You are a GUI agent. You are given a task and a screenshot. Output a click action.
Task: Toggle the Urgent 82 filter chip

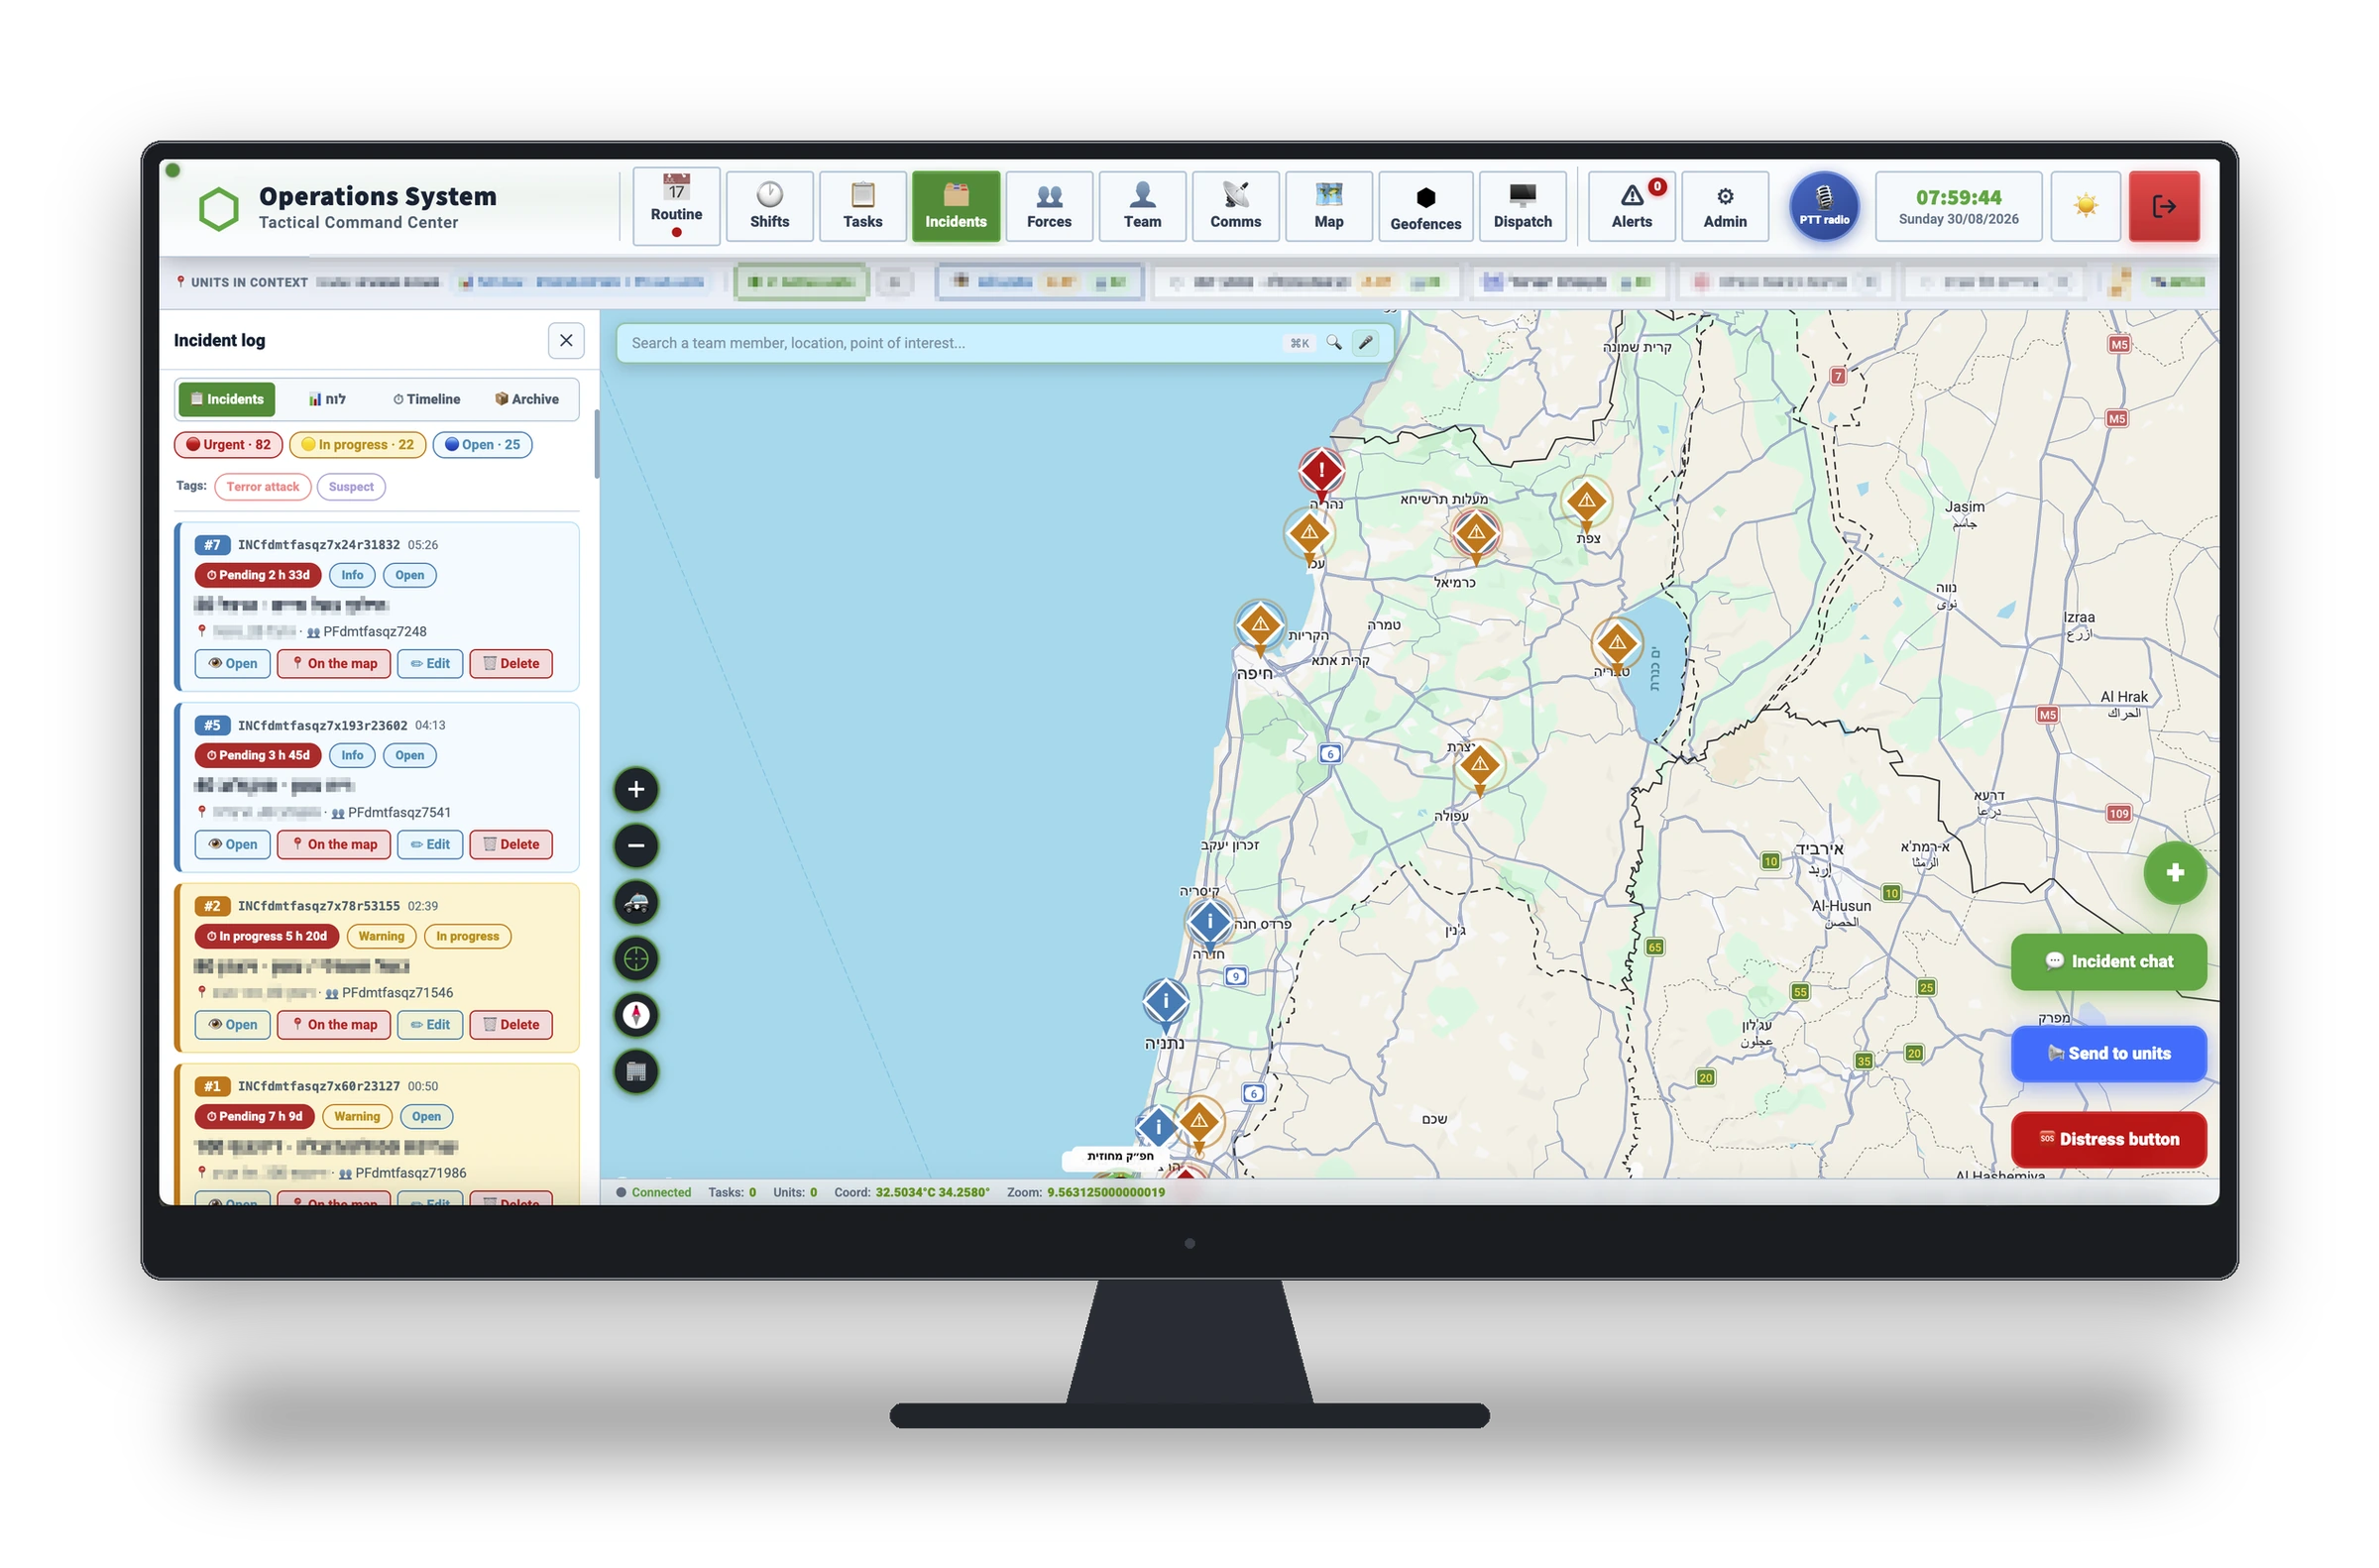click(x=228, y=445)
